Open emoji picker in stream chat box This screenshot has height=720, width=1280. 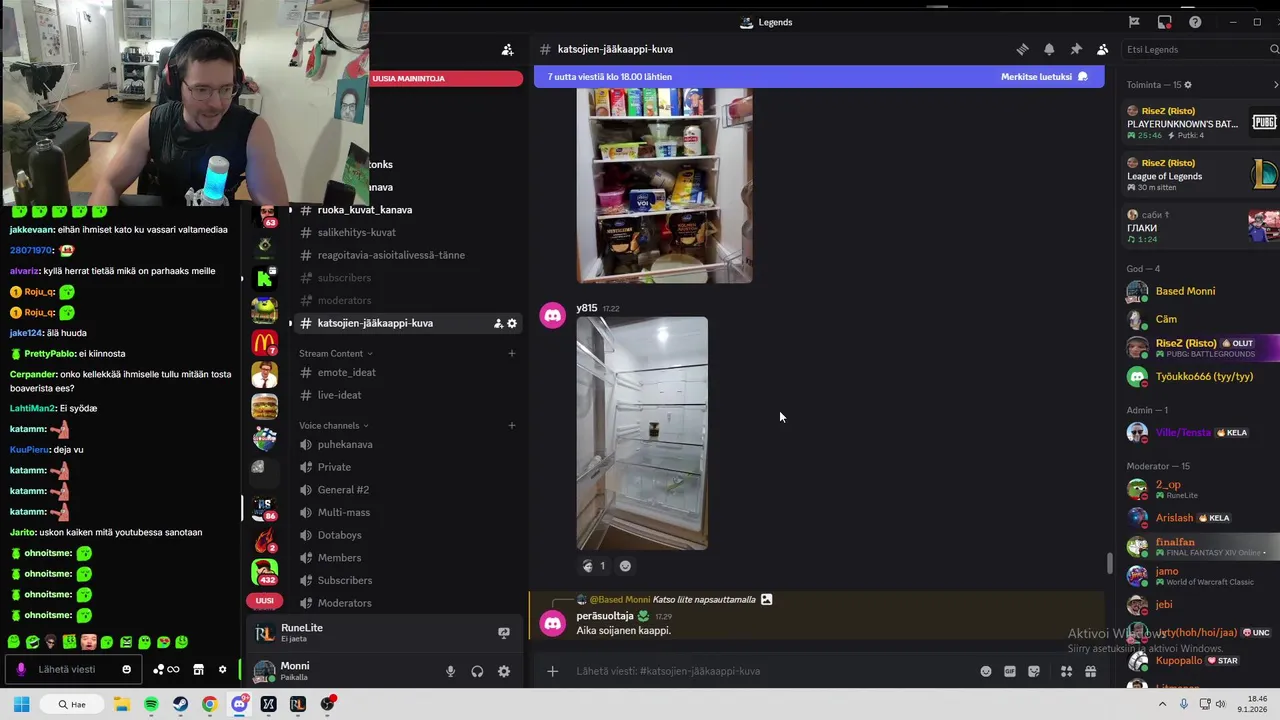coord(126,670)
